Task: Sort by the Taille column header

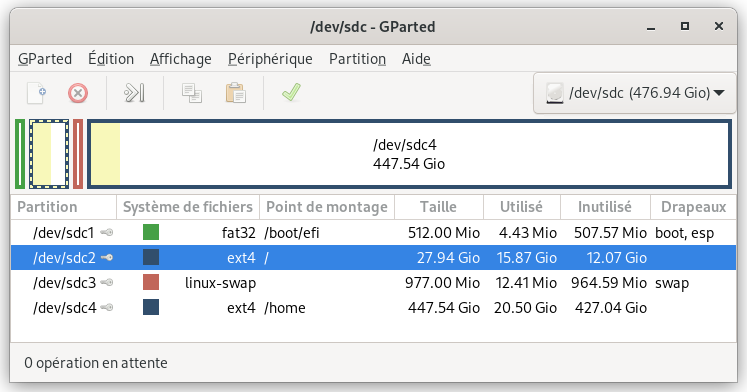Action: pos(439,207)
